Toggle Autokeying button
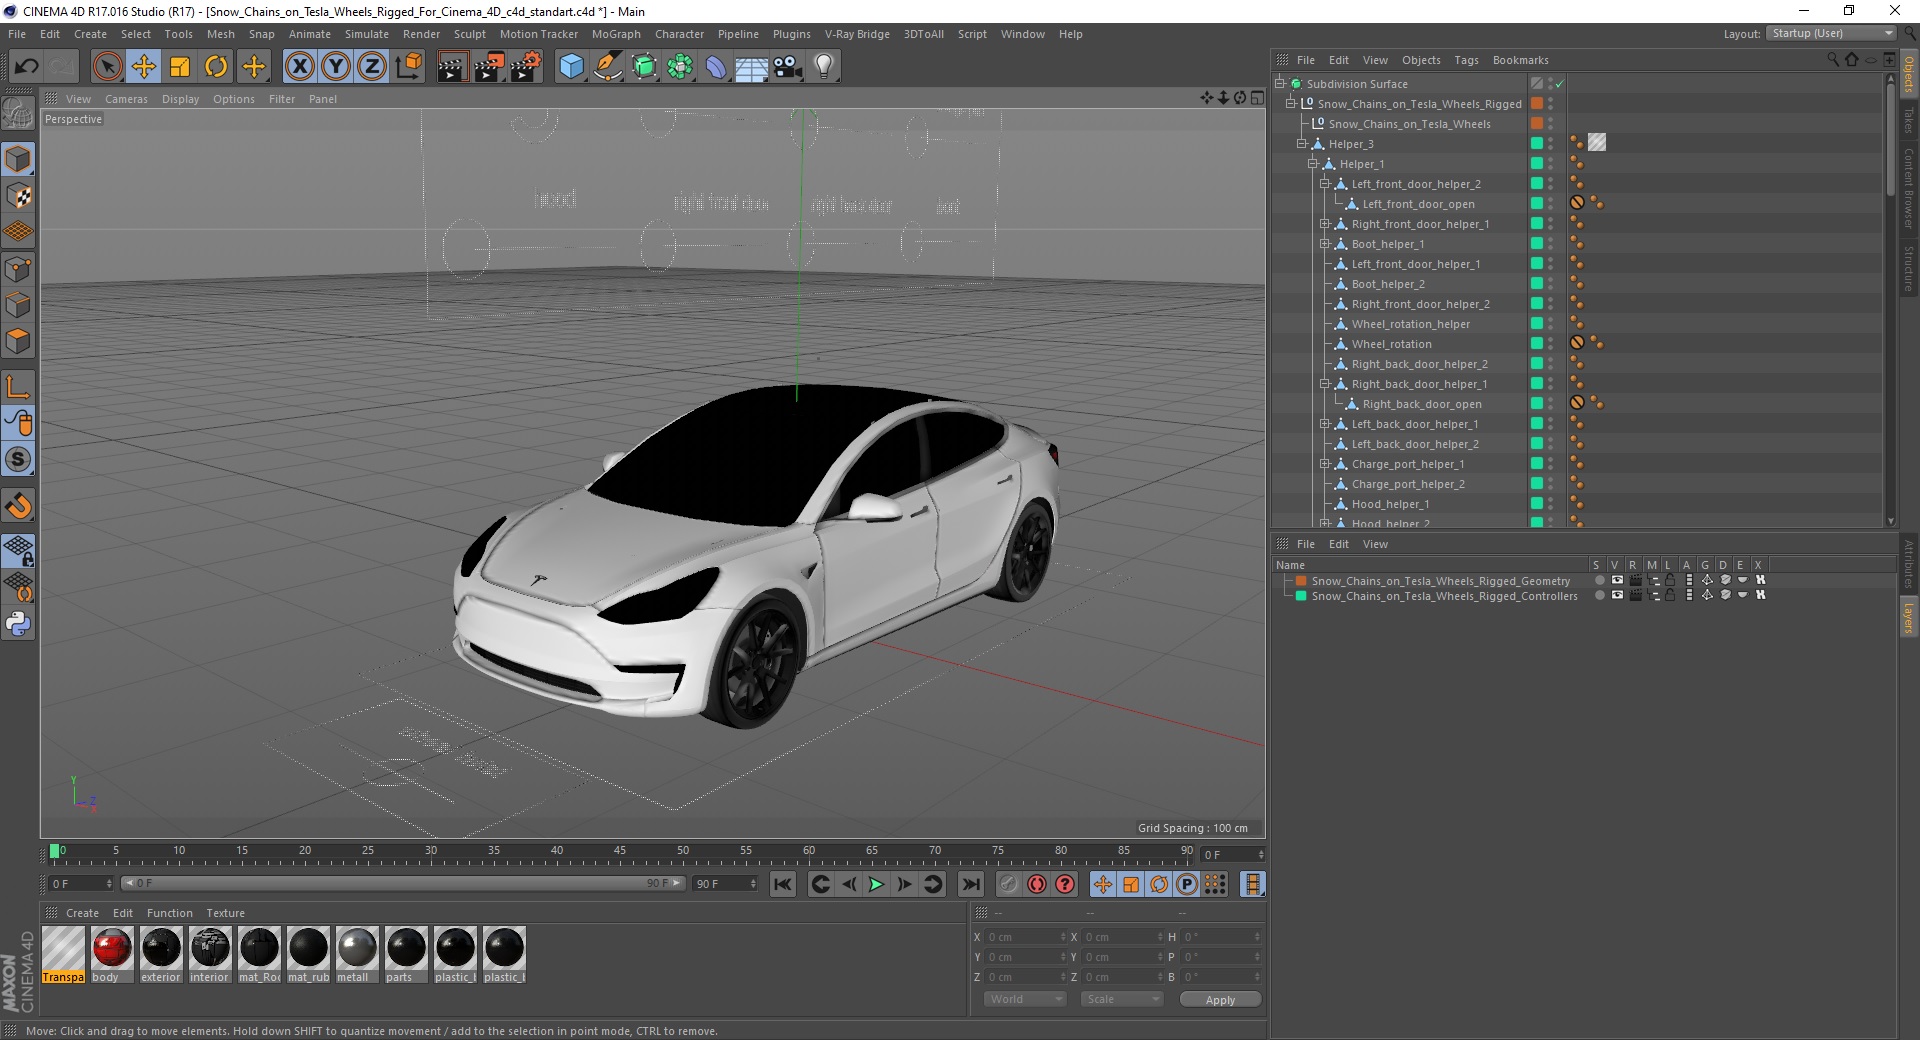The image size is (1920, 1040). pos(1037,884)
